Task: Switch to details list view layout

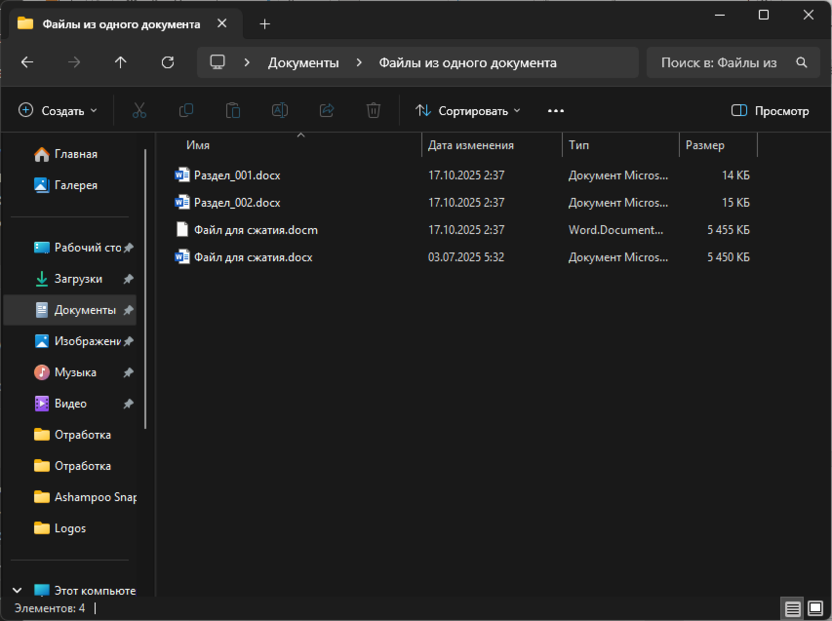Action: coord(792,608)
